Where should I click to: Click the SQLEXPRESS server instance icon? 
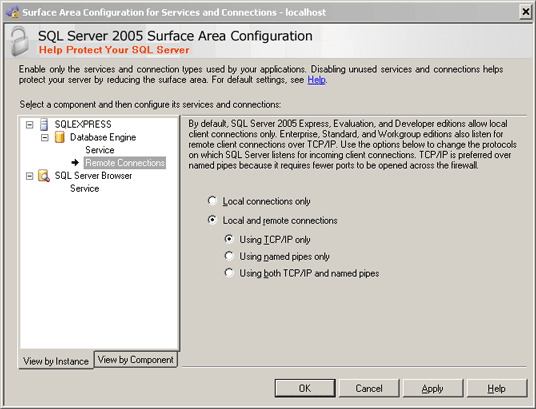tap(44, 124)
